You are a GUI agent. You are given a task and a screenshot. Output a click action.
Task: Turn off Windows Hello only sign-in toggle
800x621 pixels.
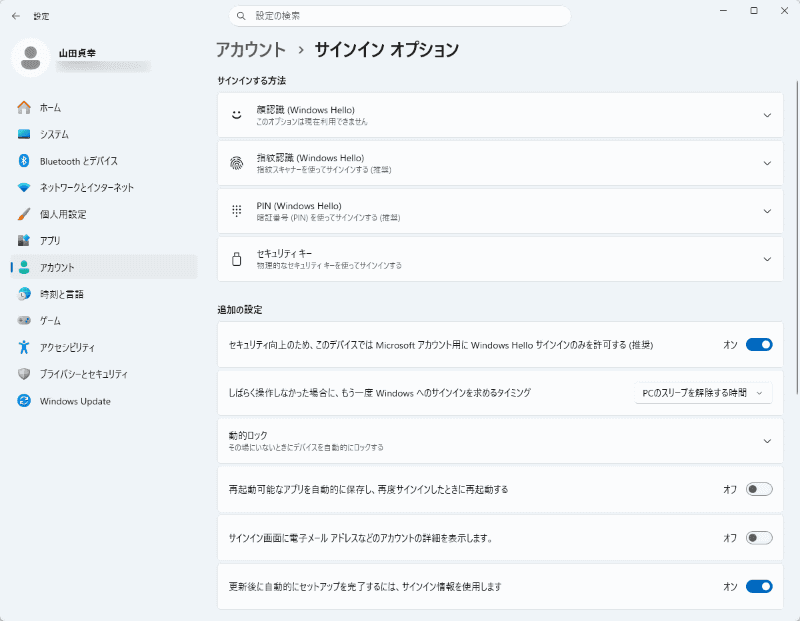point(759,345)
